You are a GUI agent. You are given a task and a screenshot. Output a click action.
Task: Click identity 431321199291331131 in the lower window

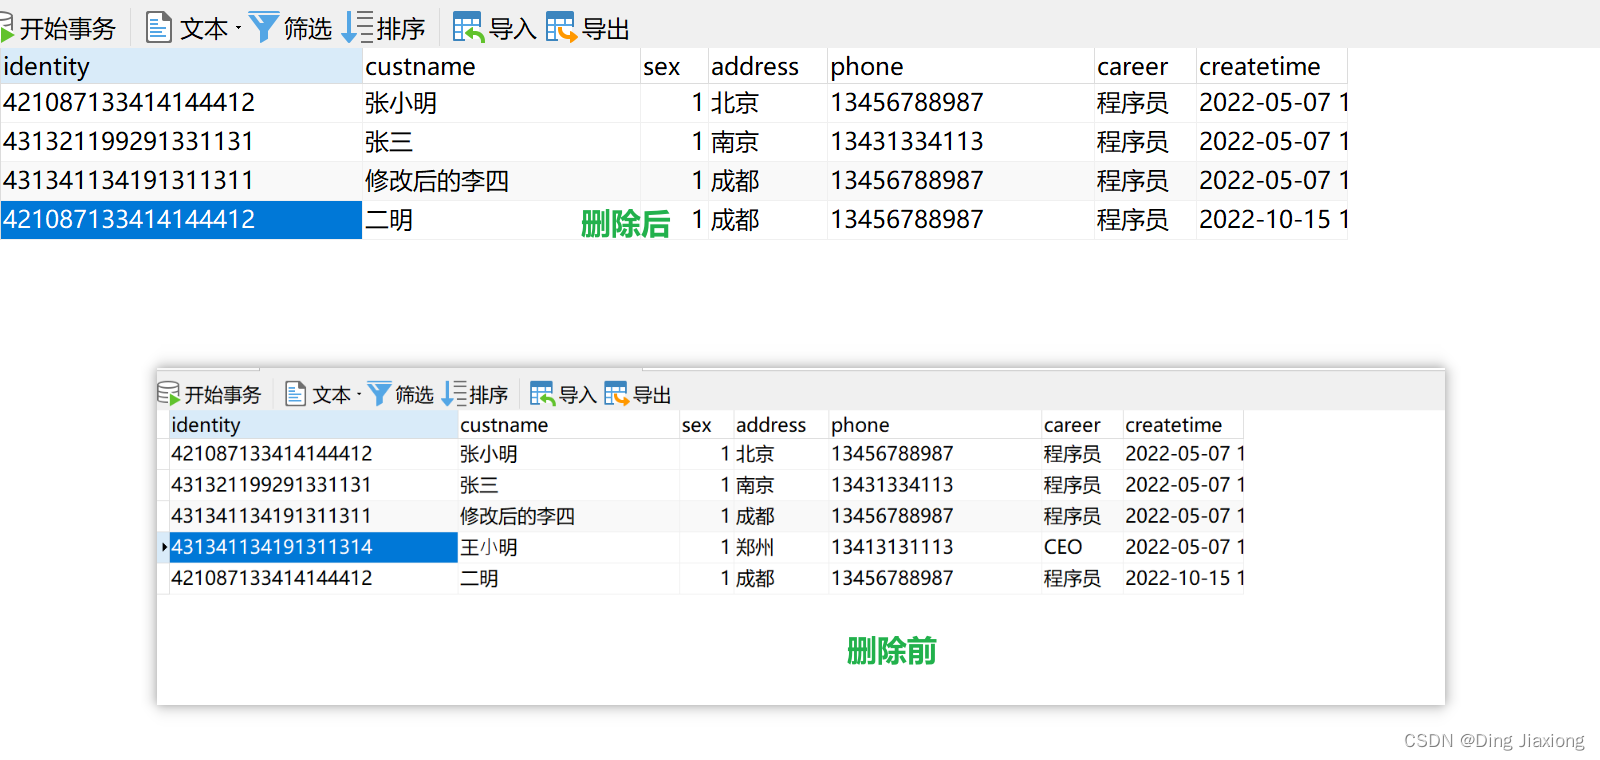313,485
